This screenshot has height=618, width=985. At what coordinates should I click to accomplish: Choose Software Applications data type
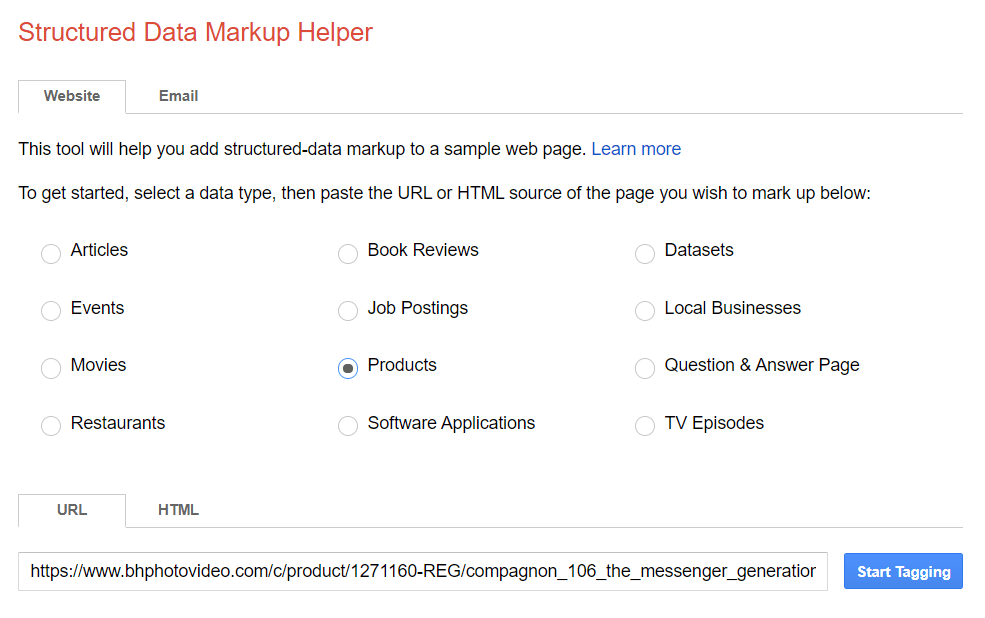coord(348,426)
